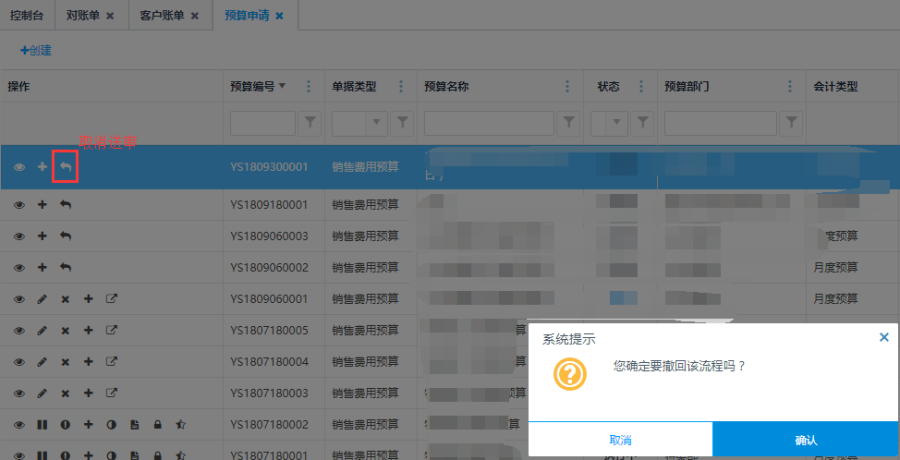Click the filter funnel beside 预算编号 filter box
Screen dimensions: 900x460
310,122
